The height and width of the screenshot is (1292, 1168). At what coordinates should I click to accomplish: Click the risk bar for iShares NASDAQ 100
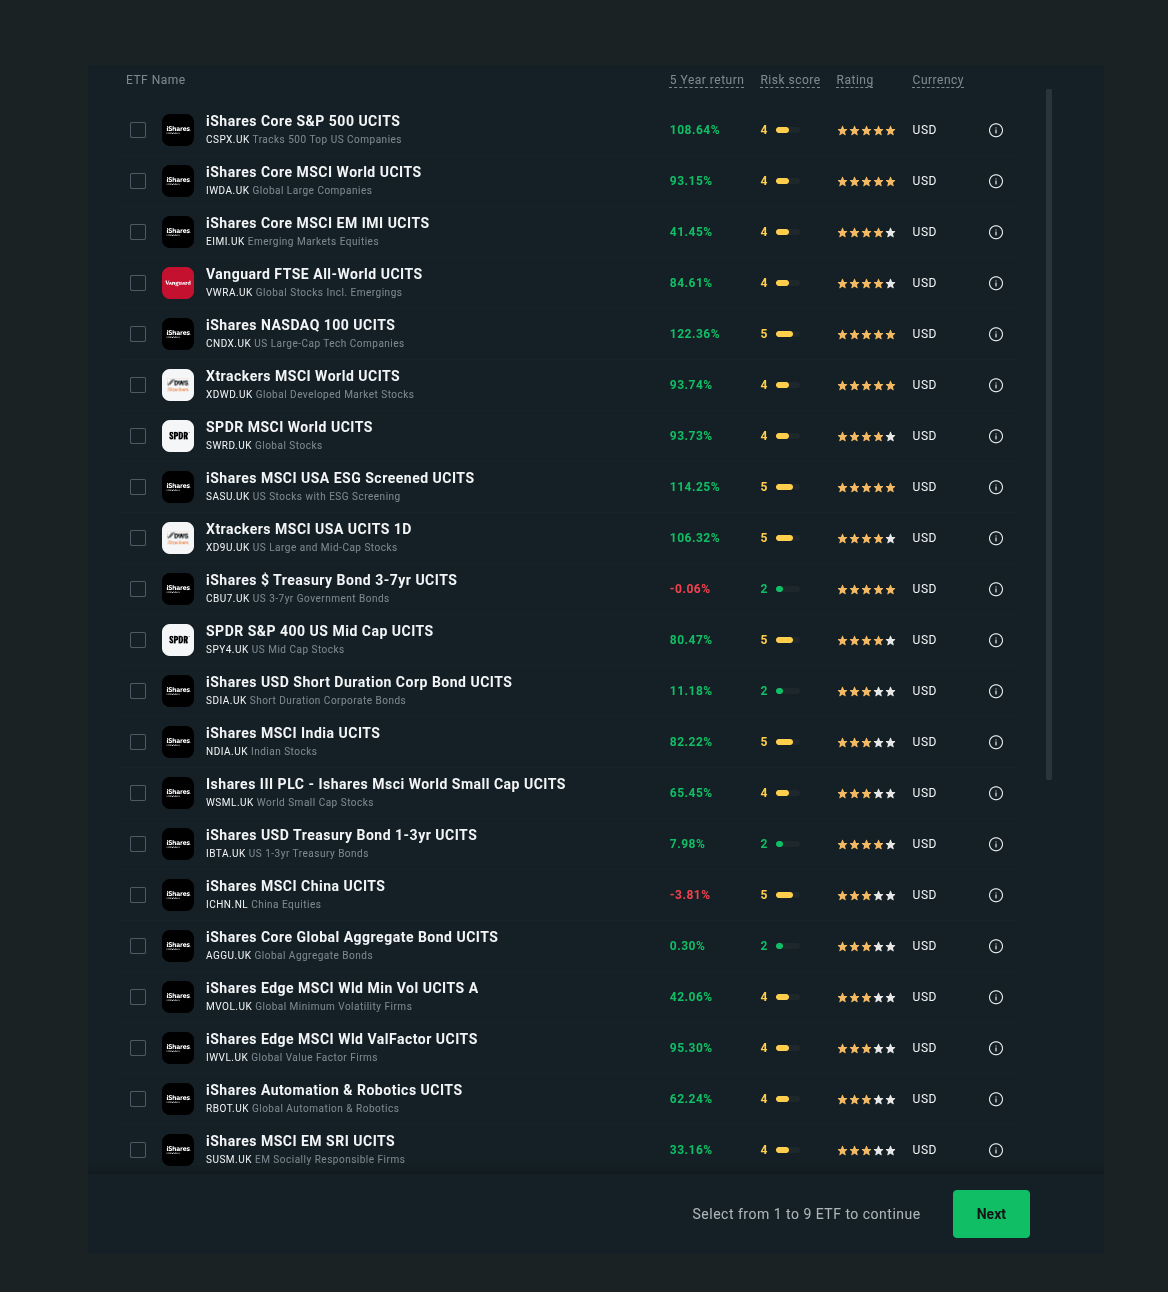788,334
